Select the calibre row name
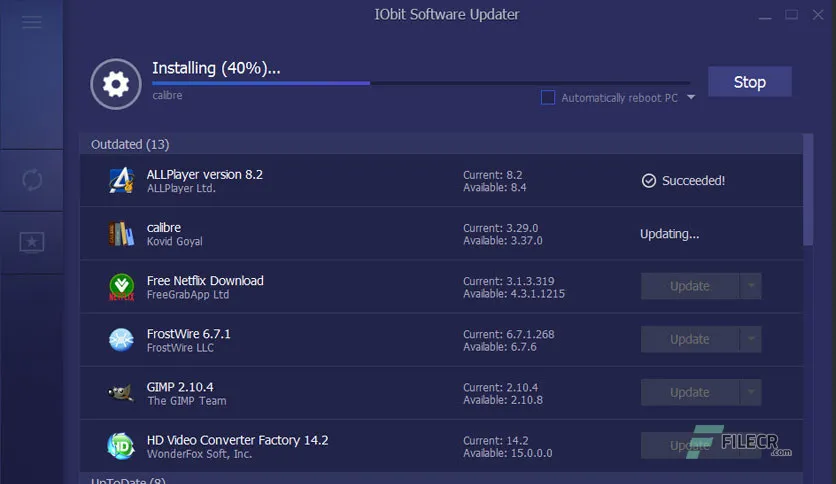Image resolution: width=836 pixels, height=484 pixels. tap(164, 228)
